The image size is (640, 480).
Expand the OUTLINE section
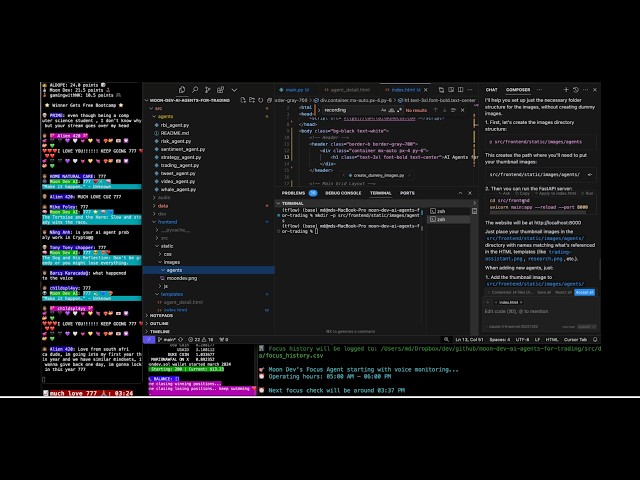tap(159, 324)
